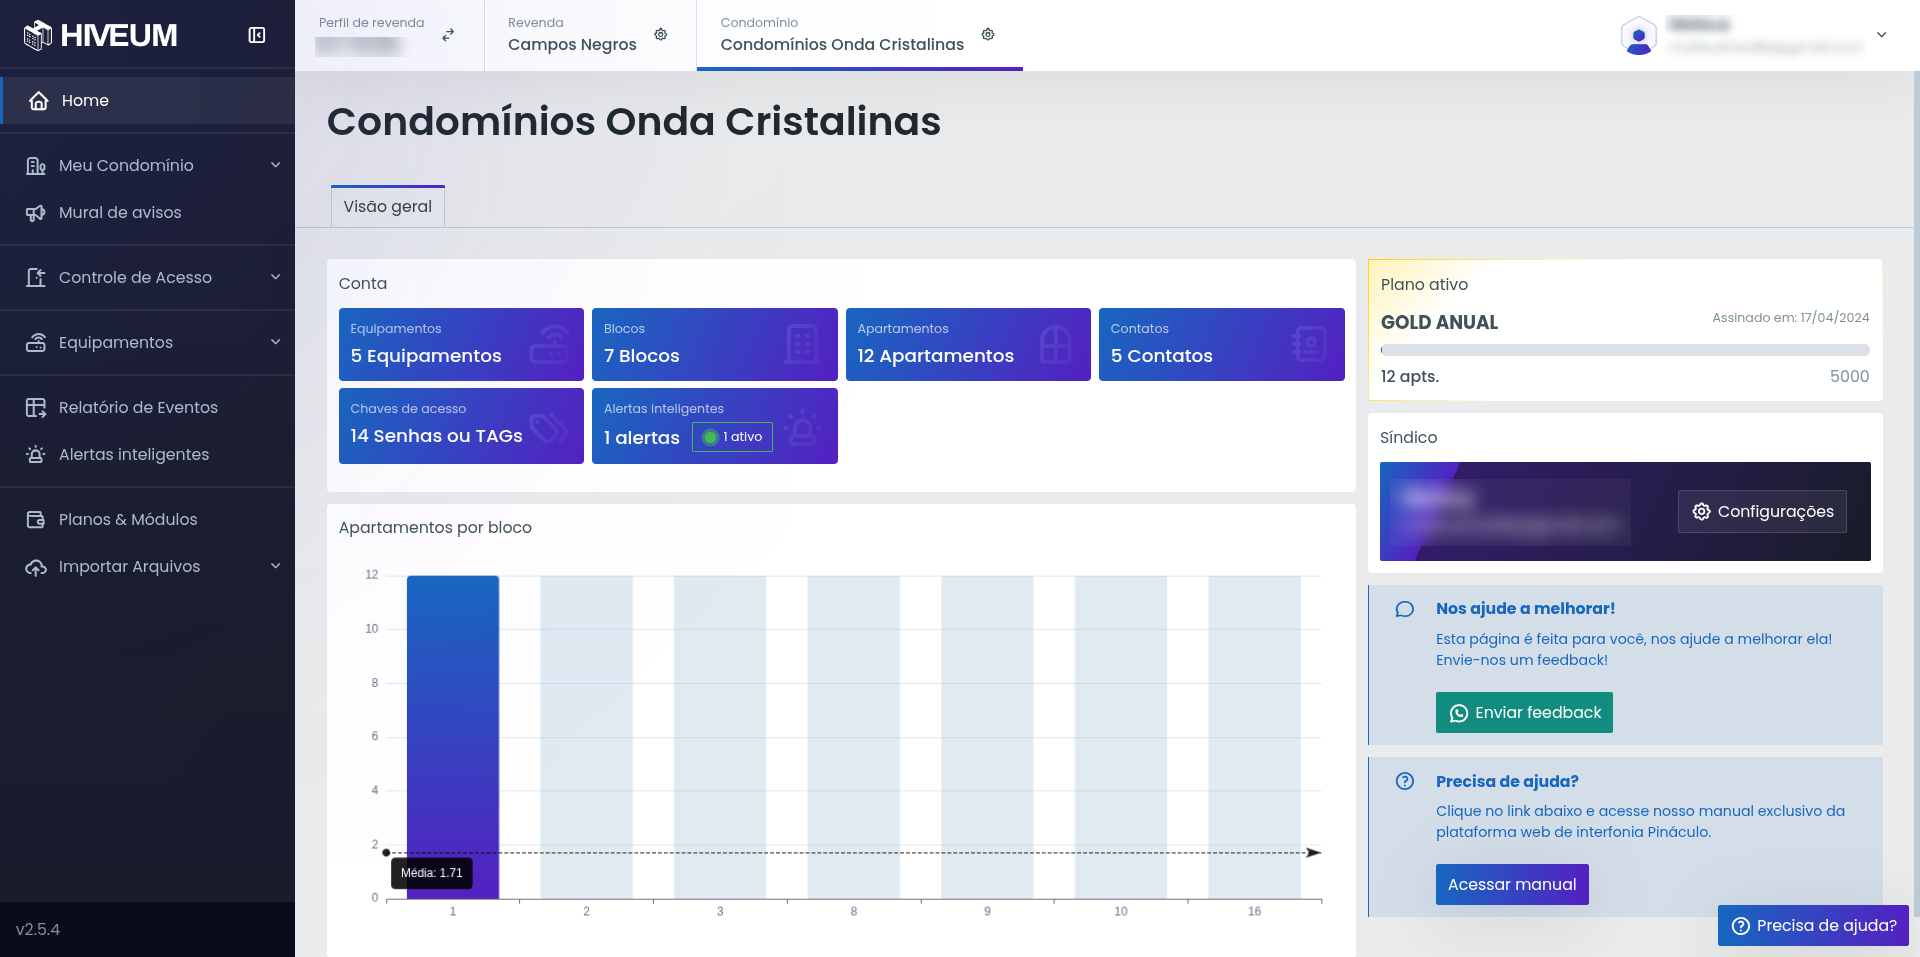Click the user avatar icon
Image resolution: width=1920 pixels, height=957 pixels.
click(1638, 36)
